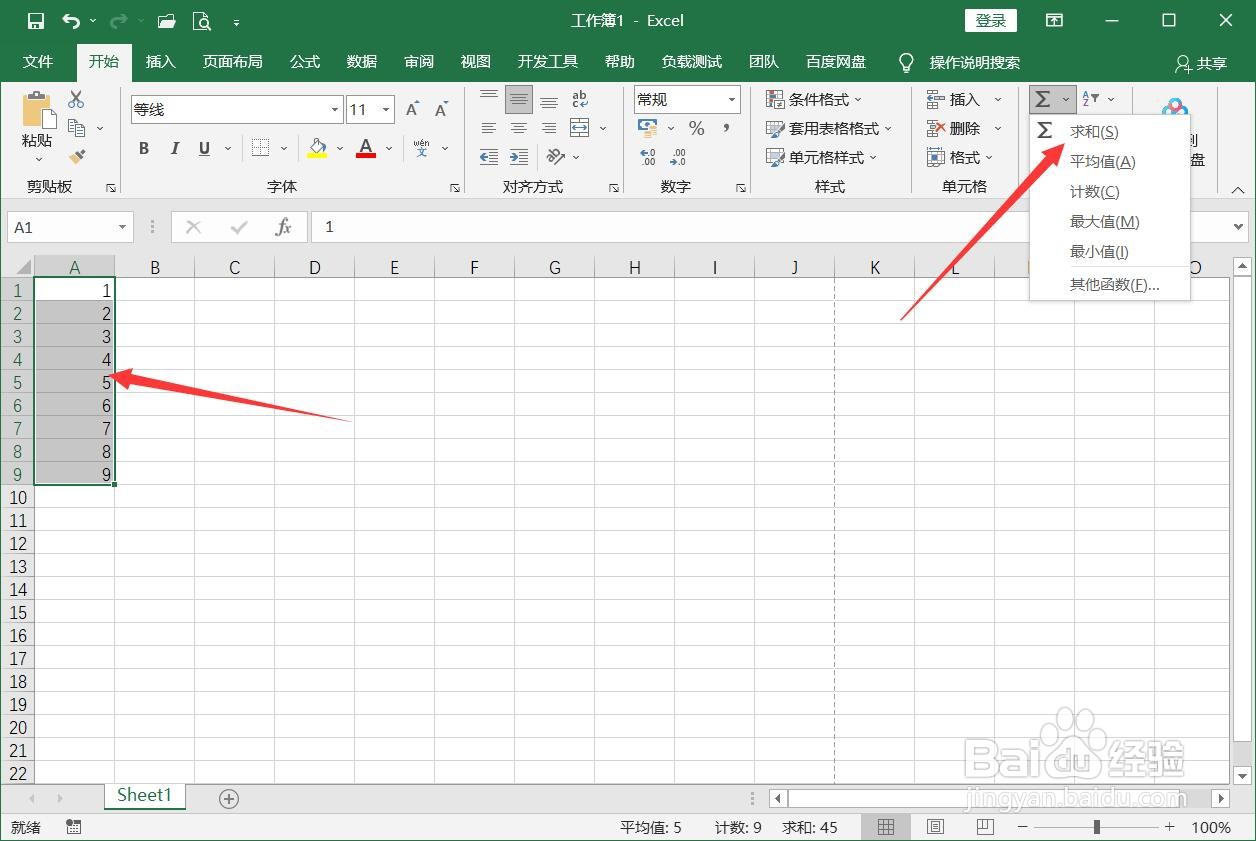Screen dimensions: 1256x841
Task: Open the number format dropdown
Action: (x=732, y=99)
